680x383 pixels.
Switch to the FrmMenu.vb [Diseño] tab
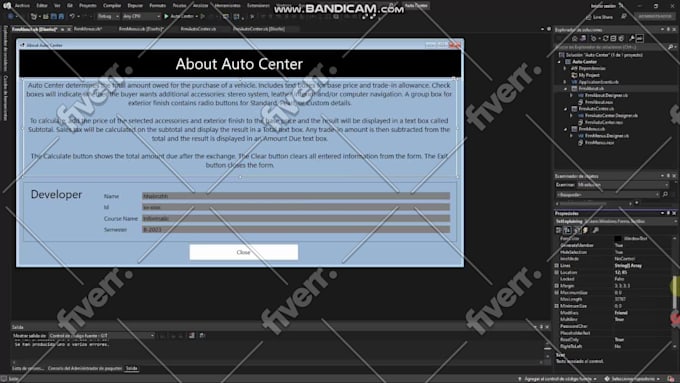[141, 29]
